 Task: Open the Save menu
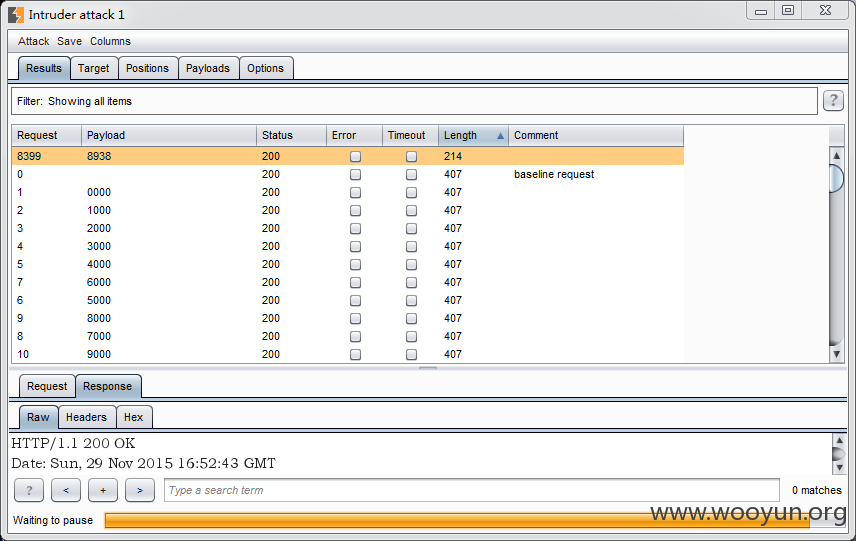click(x=69, y=41)
